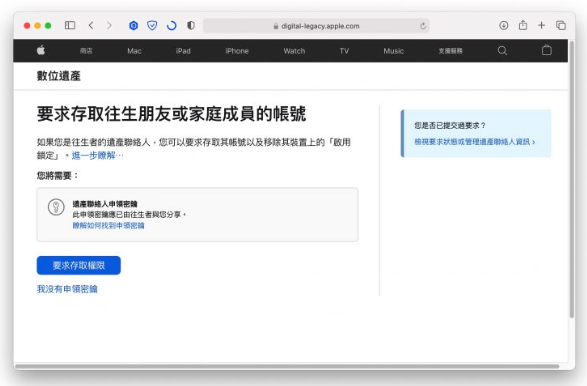
Task: Click the text 您是否已提交過要求？
Action: [450, 125]
